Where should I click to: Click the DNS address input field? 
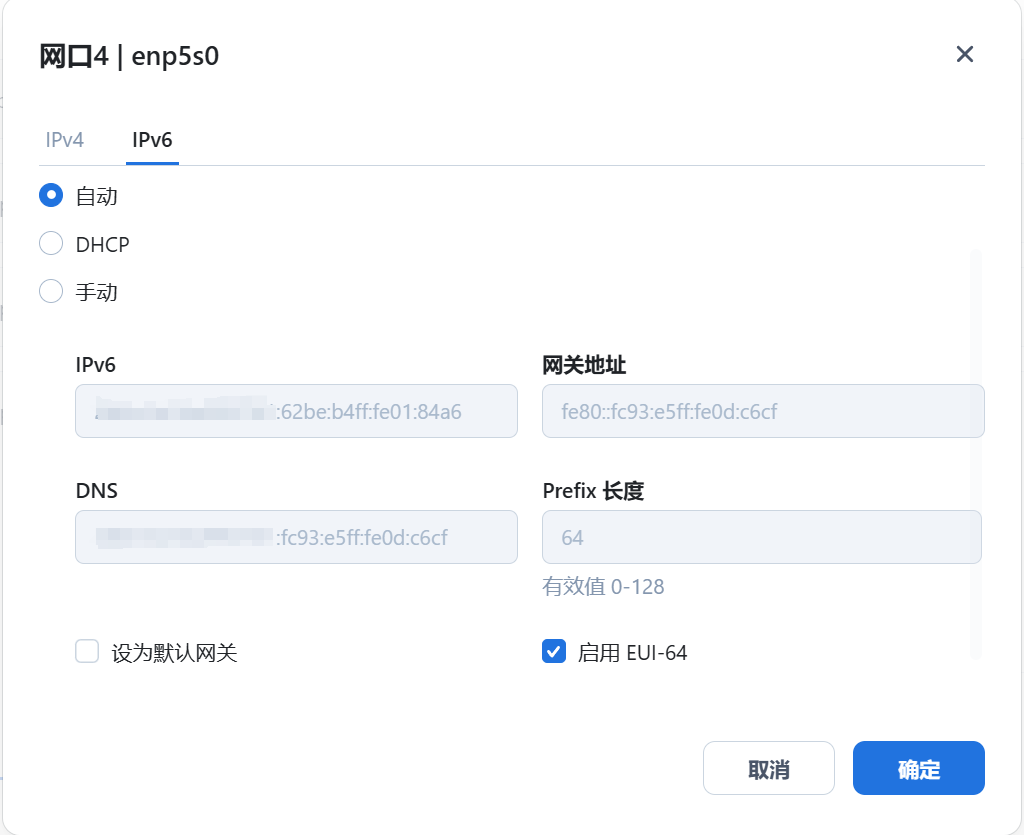(x=296, y=537)
